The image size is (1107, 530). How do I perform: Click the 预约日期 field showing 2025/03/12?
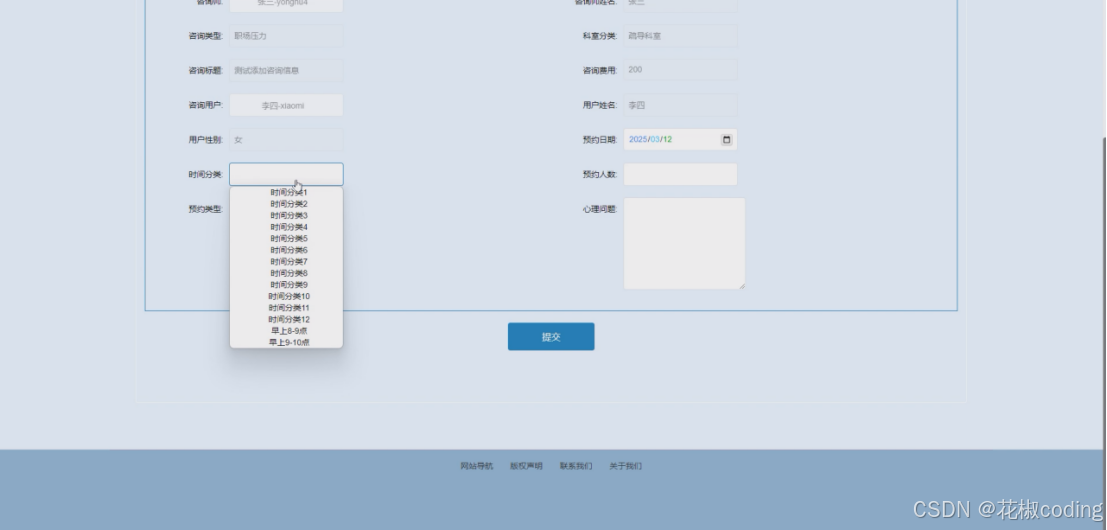[x=681, y=140]
